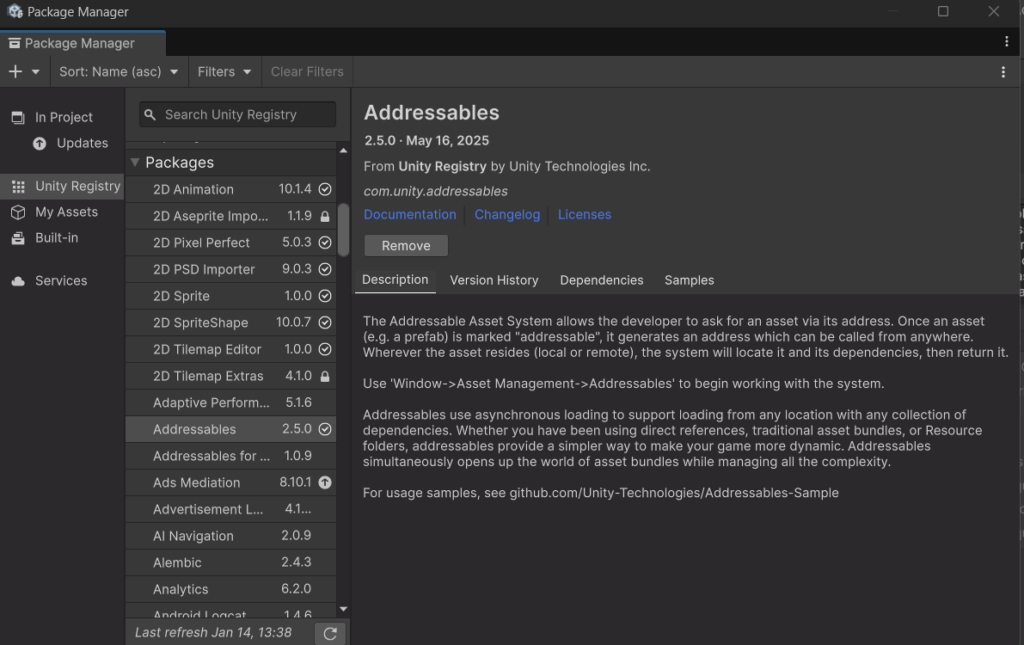The image size is (1024, 645).
Task: Click the lock icon beside 2D Tilemap Extras
Action: coord(325,376)
